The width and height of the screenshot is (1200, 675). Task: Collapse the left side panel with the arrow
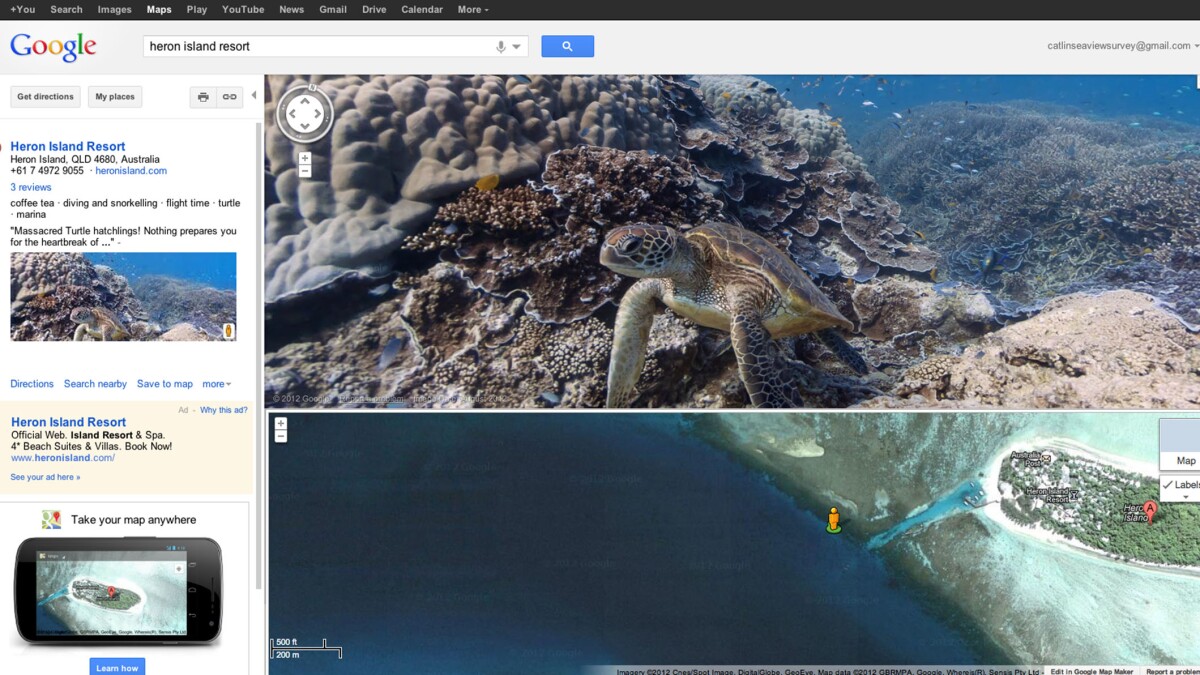tap(254, 96)
